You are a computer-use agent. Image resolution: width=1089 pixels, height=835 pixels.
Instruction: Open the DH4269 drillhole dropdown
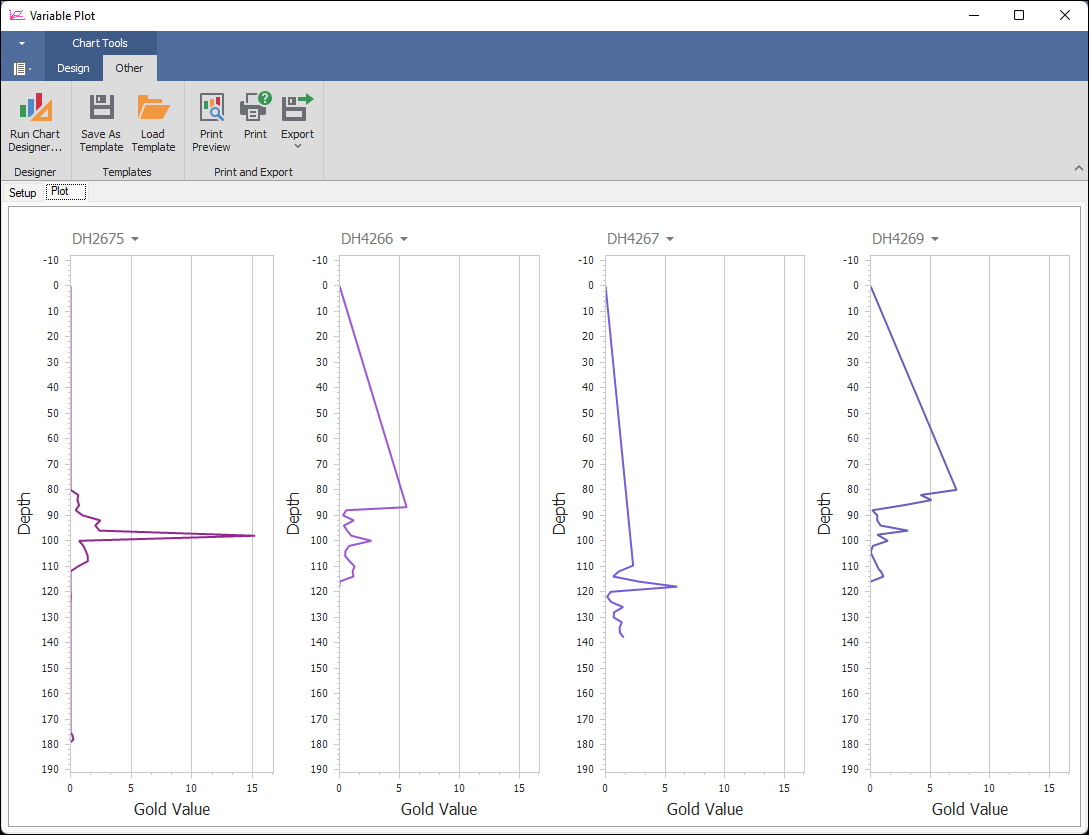point(935,239)
